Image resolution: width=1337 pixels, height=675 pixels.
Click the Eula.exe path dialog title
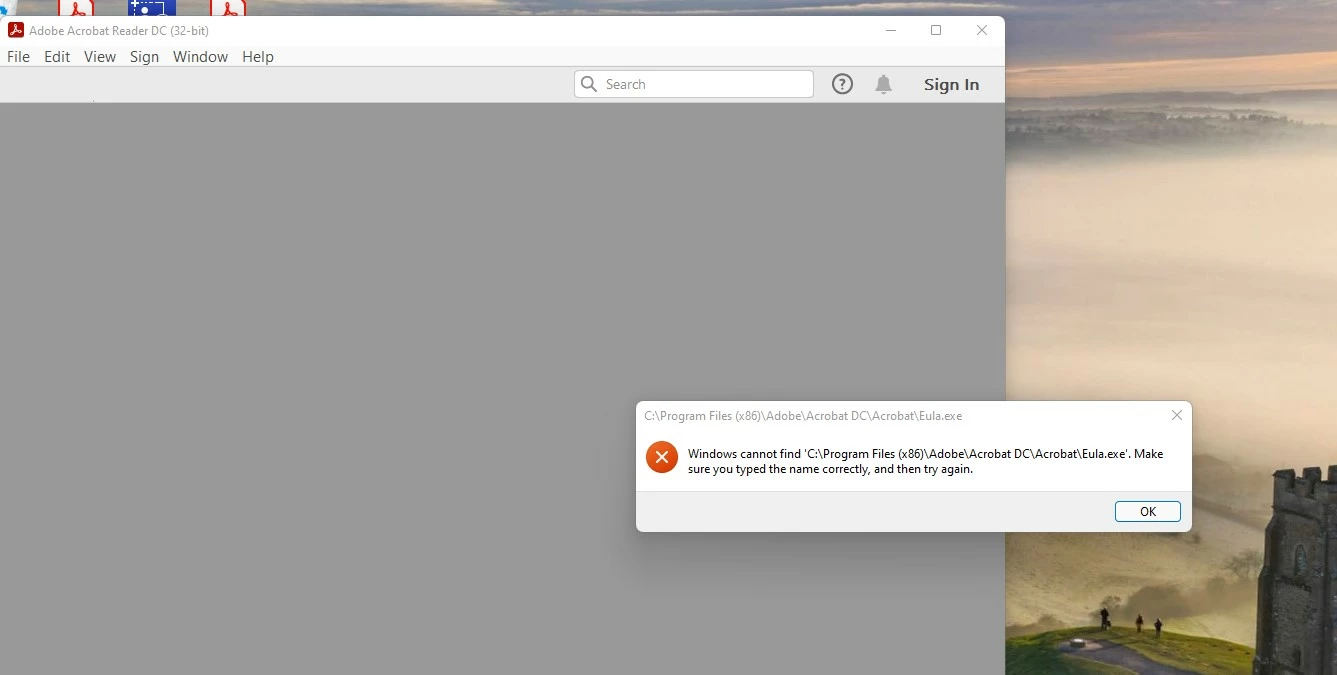(803, 416)
